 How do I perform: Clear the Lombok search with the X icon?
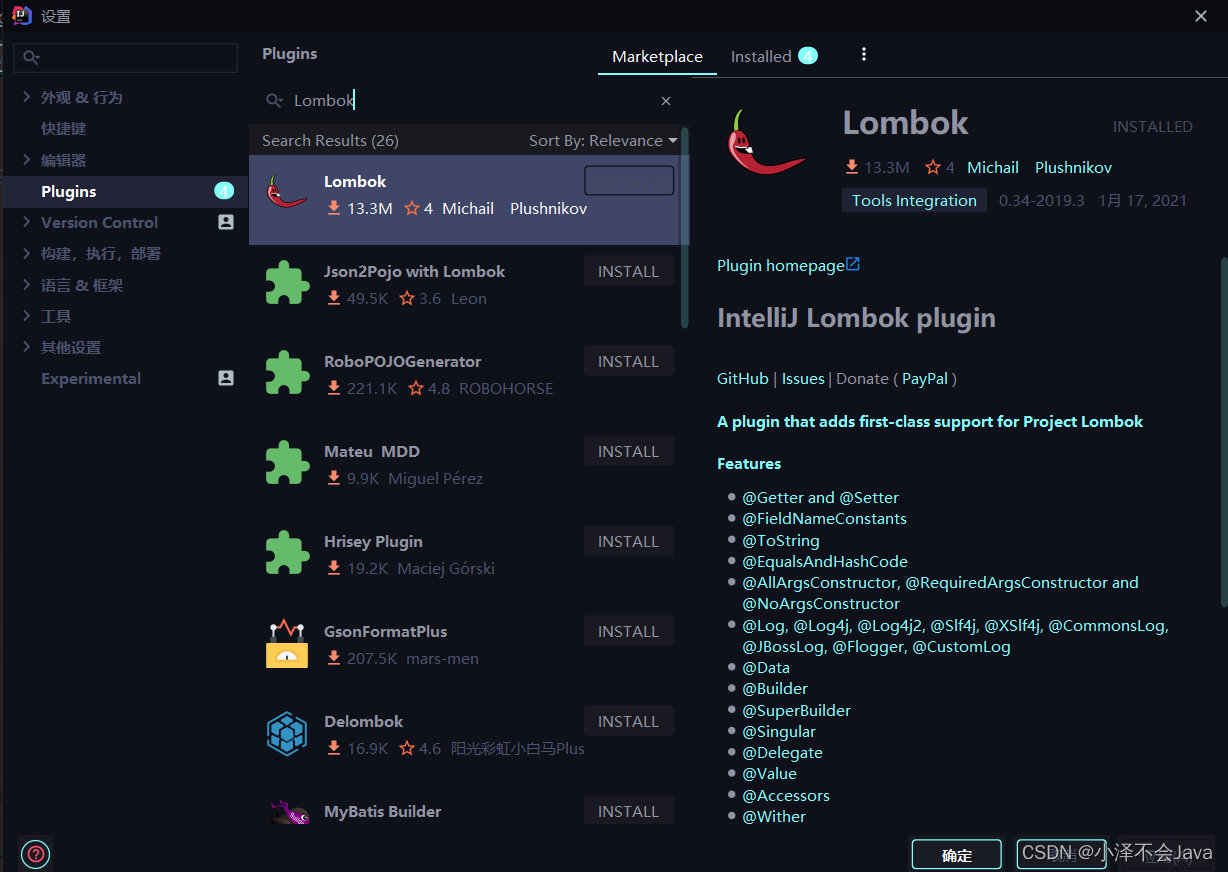click(x=665, y=100)
